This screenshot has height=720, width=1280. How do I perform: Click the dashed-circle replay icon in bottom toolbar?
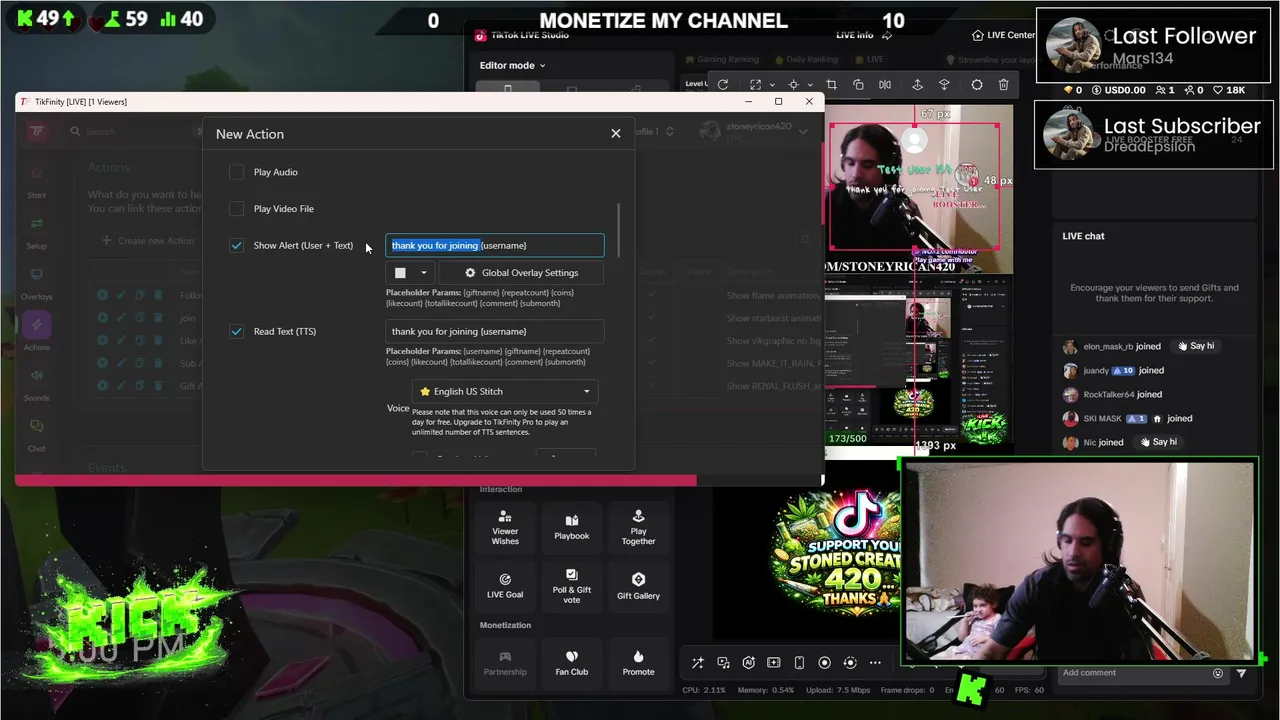pyautogui.click(x=850, y=662)
